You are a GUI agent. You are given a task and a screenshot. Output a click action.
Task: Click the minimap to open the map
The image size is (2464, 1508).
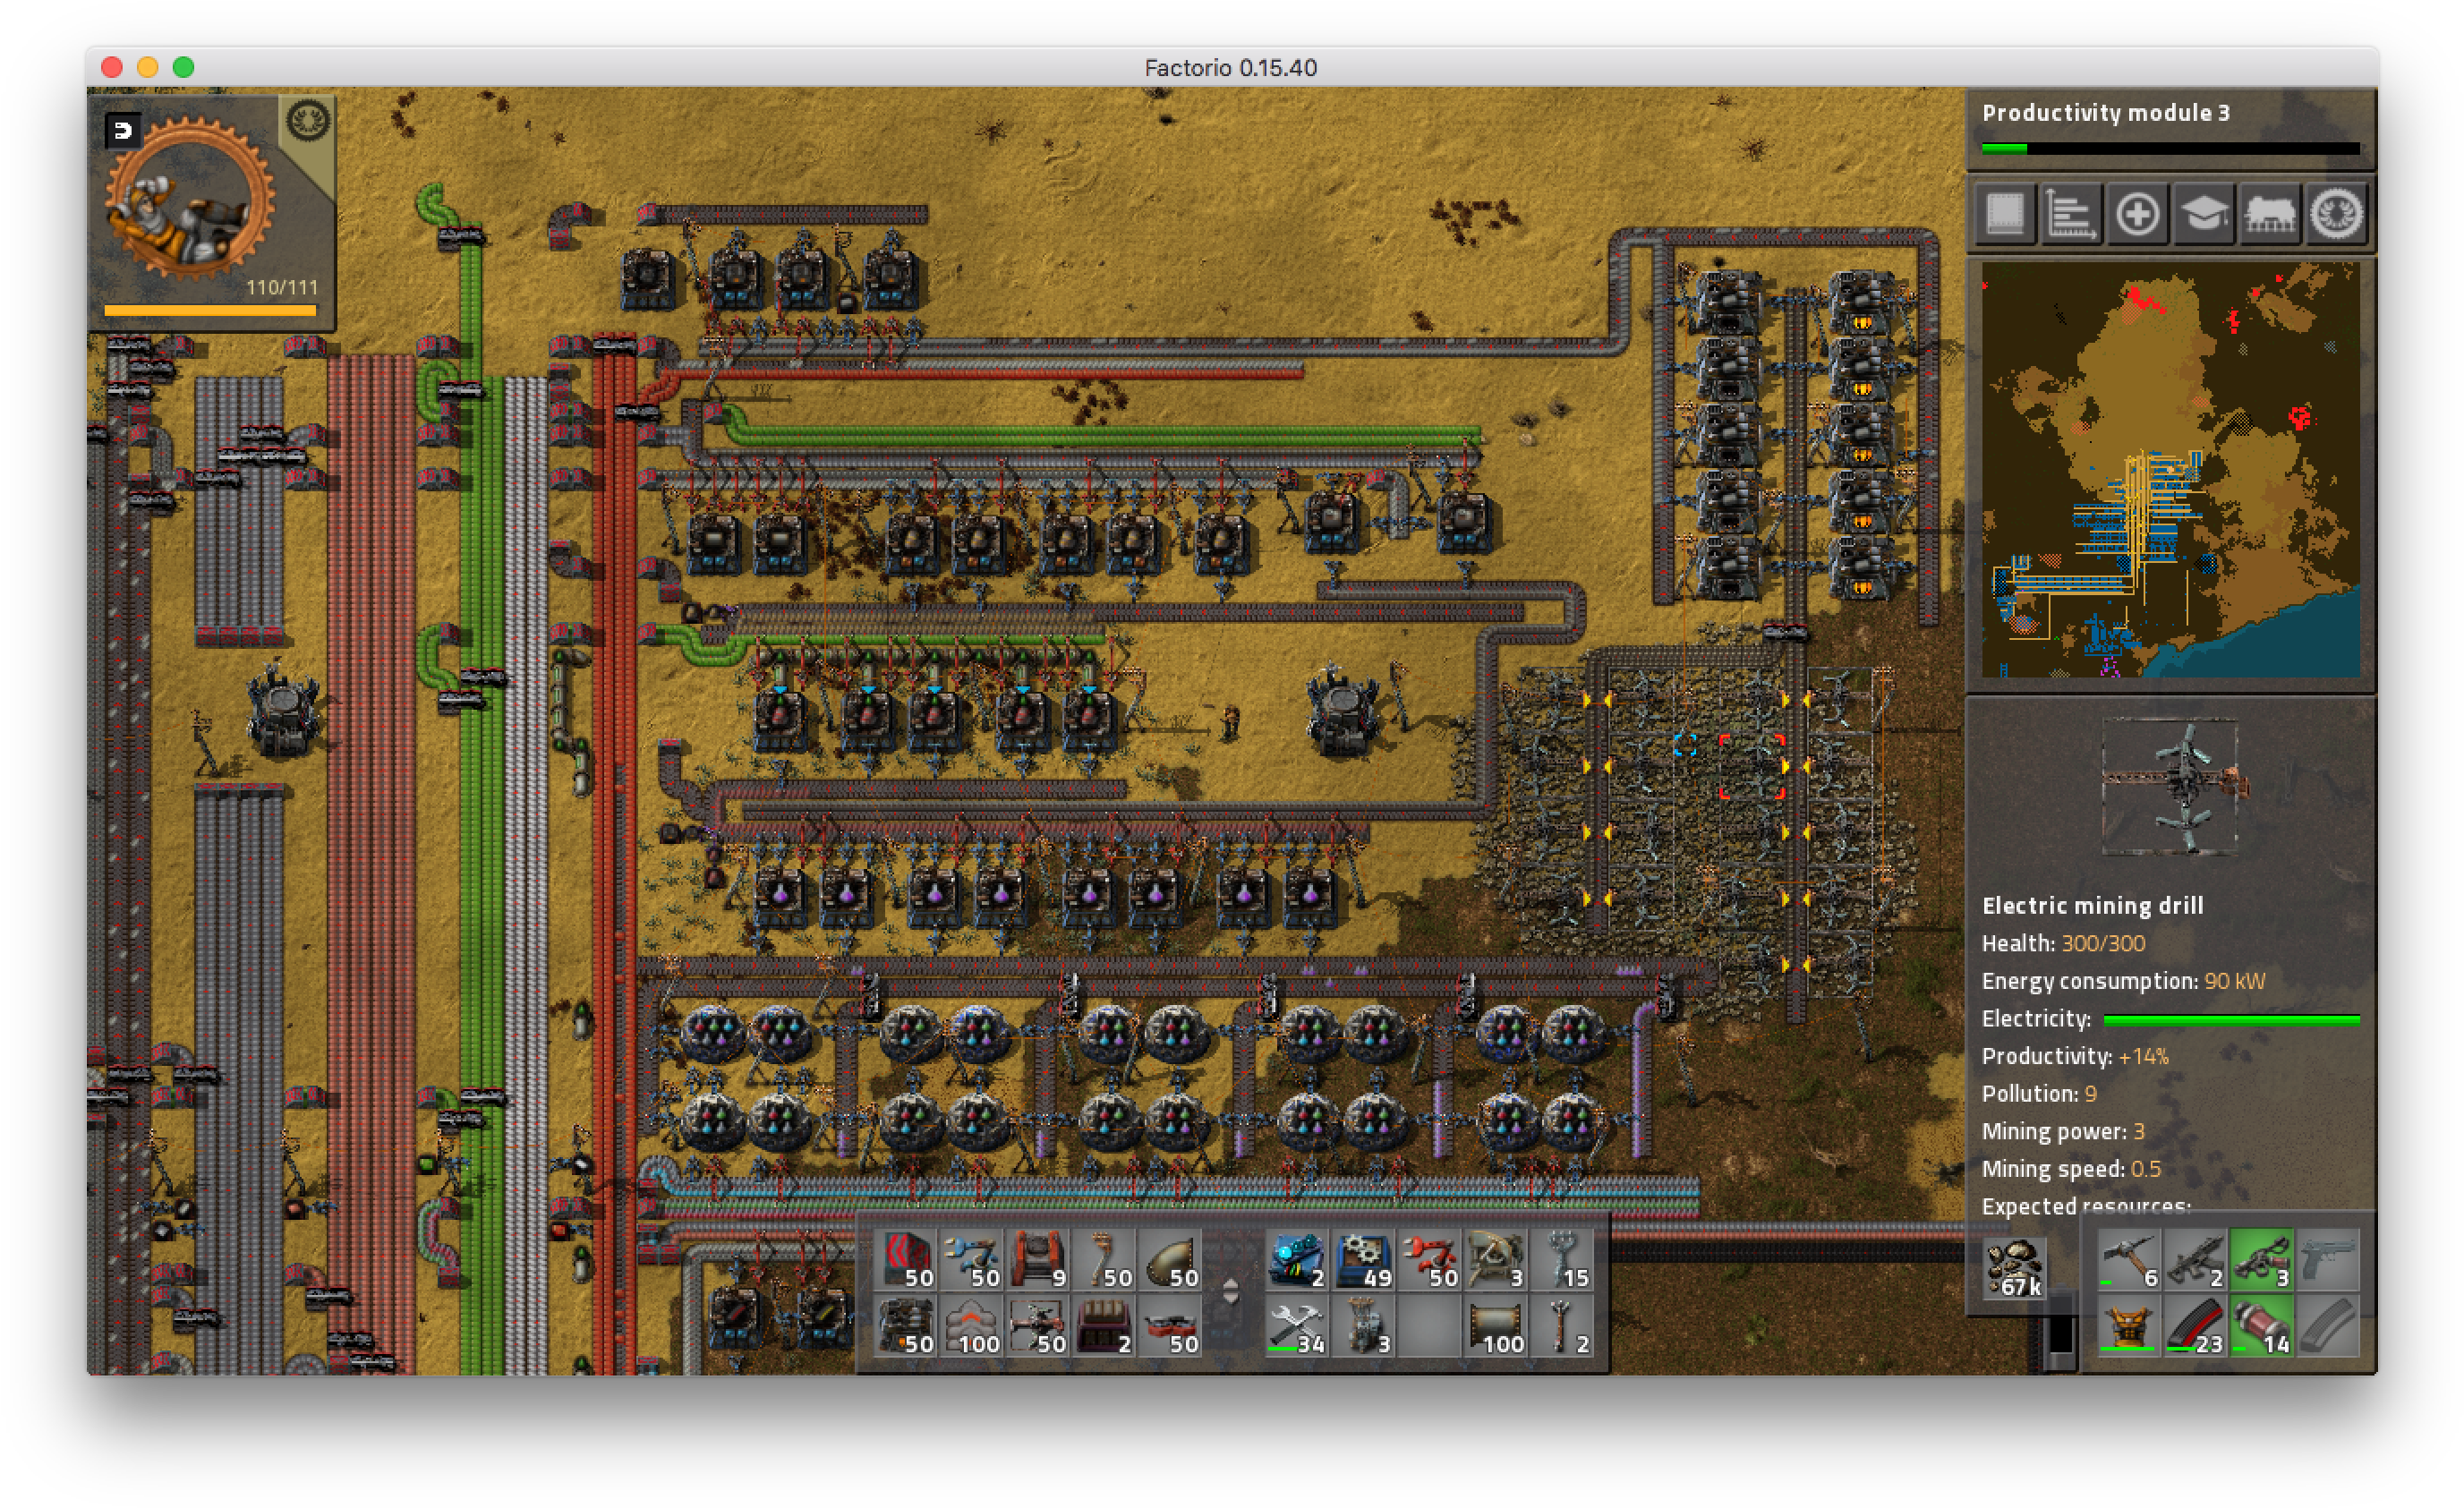pos(2170,470)
